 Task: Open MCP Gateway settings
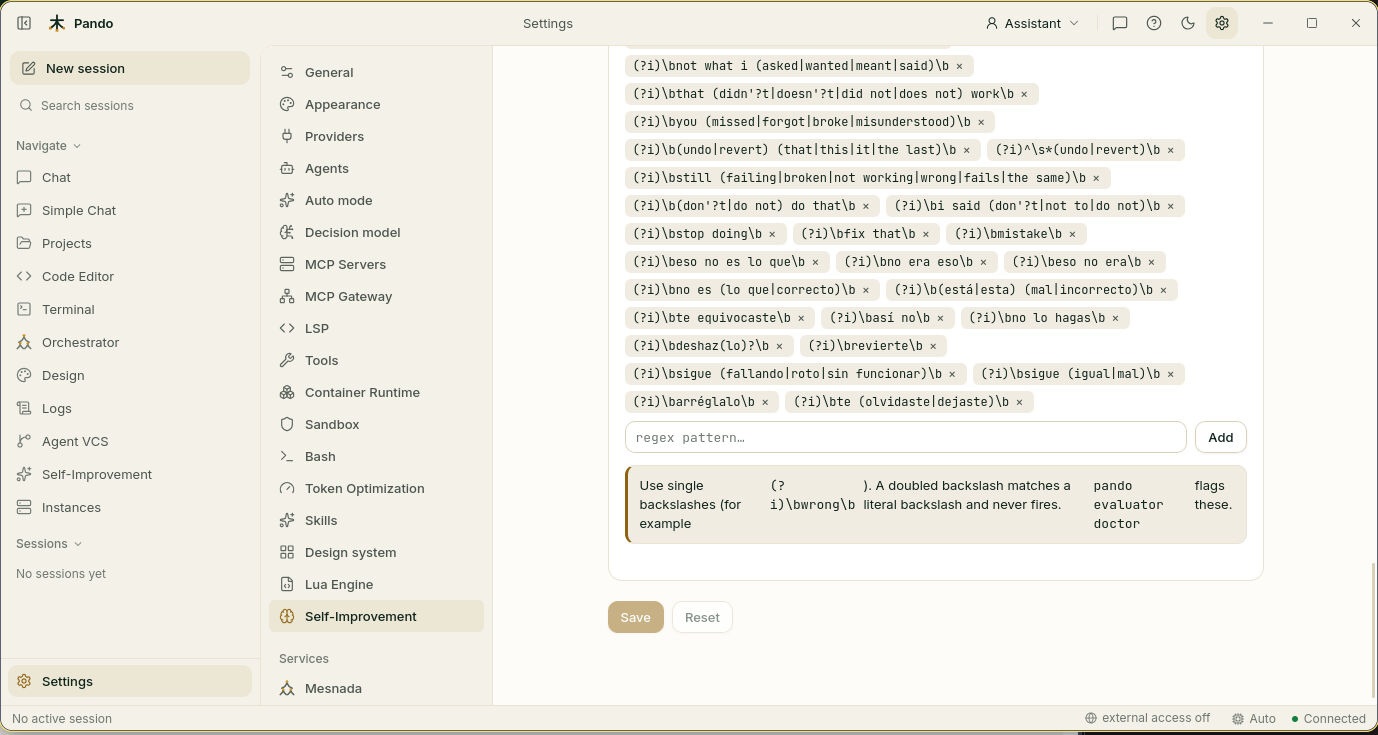[x=376, y=296]
